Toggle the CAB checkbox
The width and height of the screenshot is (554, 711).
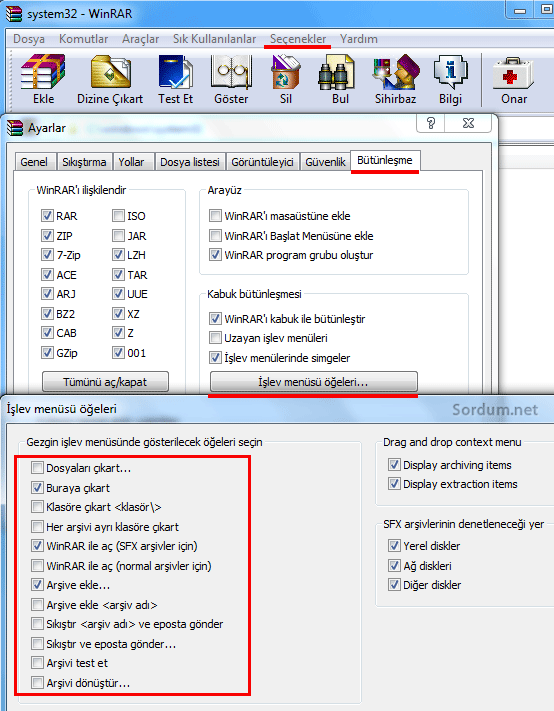(x=47, y=333)
